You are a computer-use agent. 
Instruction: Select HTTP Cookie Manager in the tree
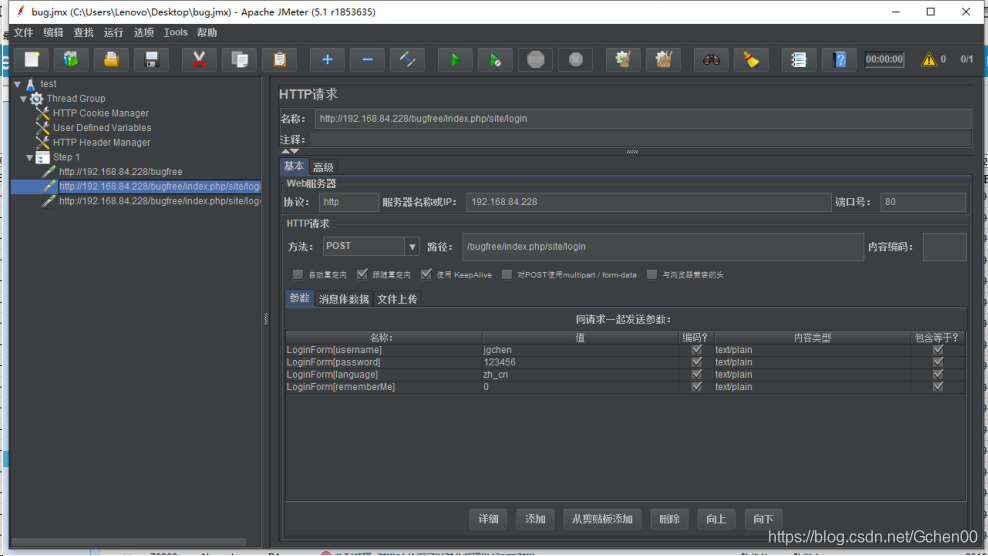point(101,113)
